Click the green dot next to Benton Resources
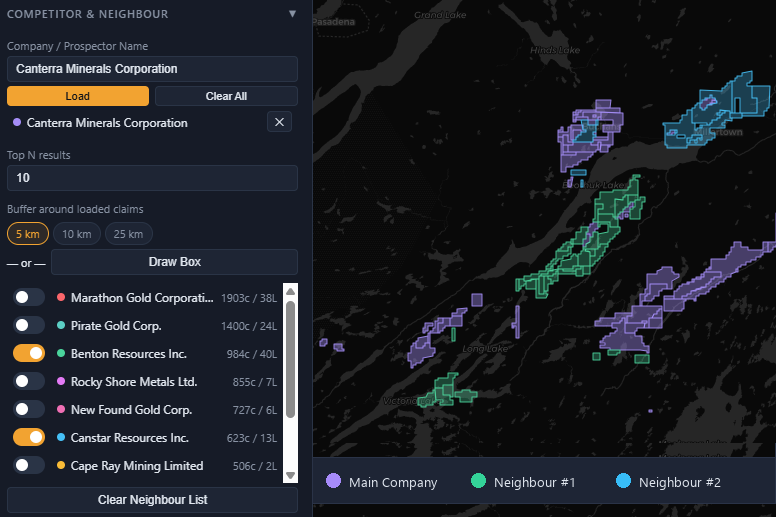The height and width of the screenshot is (517, 776). 61,353
